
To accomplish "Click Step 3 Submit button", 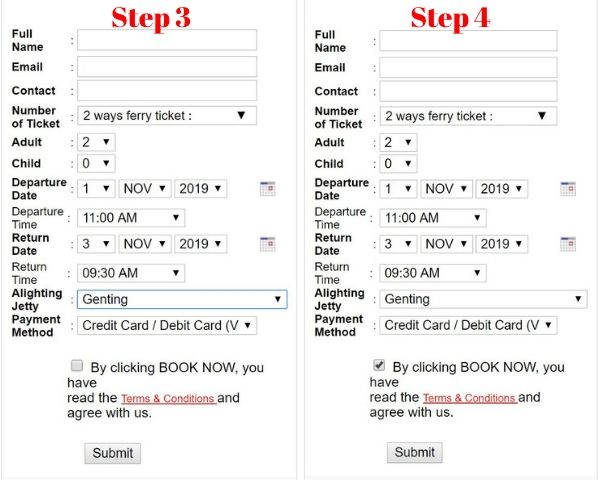I will pyautogui.click(x=112, y=453).
